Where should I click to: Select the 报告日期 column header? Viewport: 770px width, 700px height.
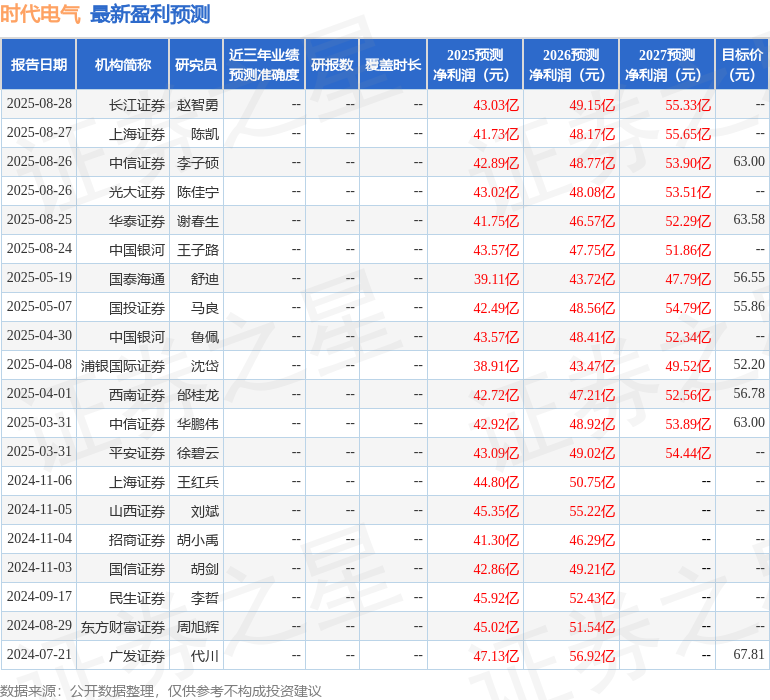point(39,64)
